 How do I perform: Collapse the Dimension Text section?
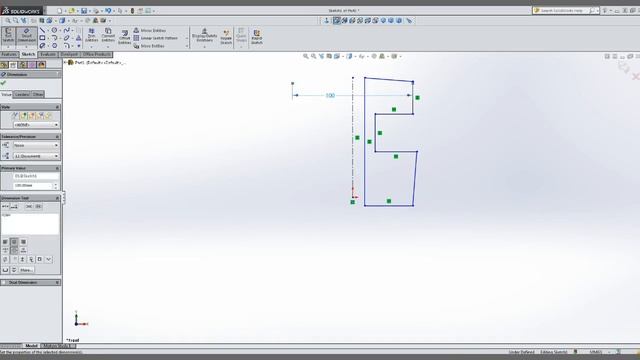(57, 198)
